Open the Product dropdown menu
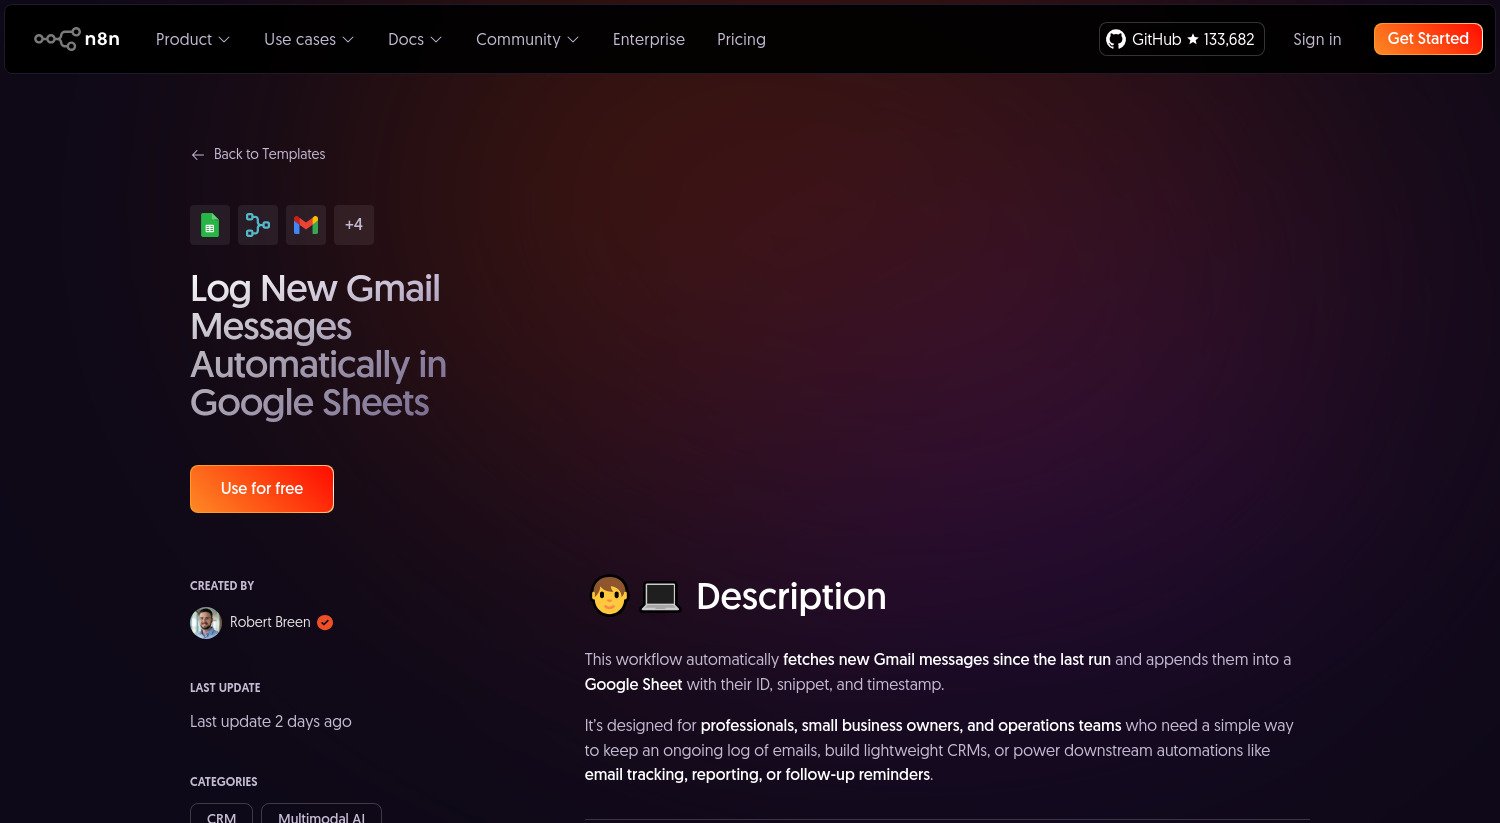This screenshot has width=1500, height=823. coord(192,39)
